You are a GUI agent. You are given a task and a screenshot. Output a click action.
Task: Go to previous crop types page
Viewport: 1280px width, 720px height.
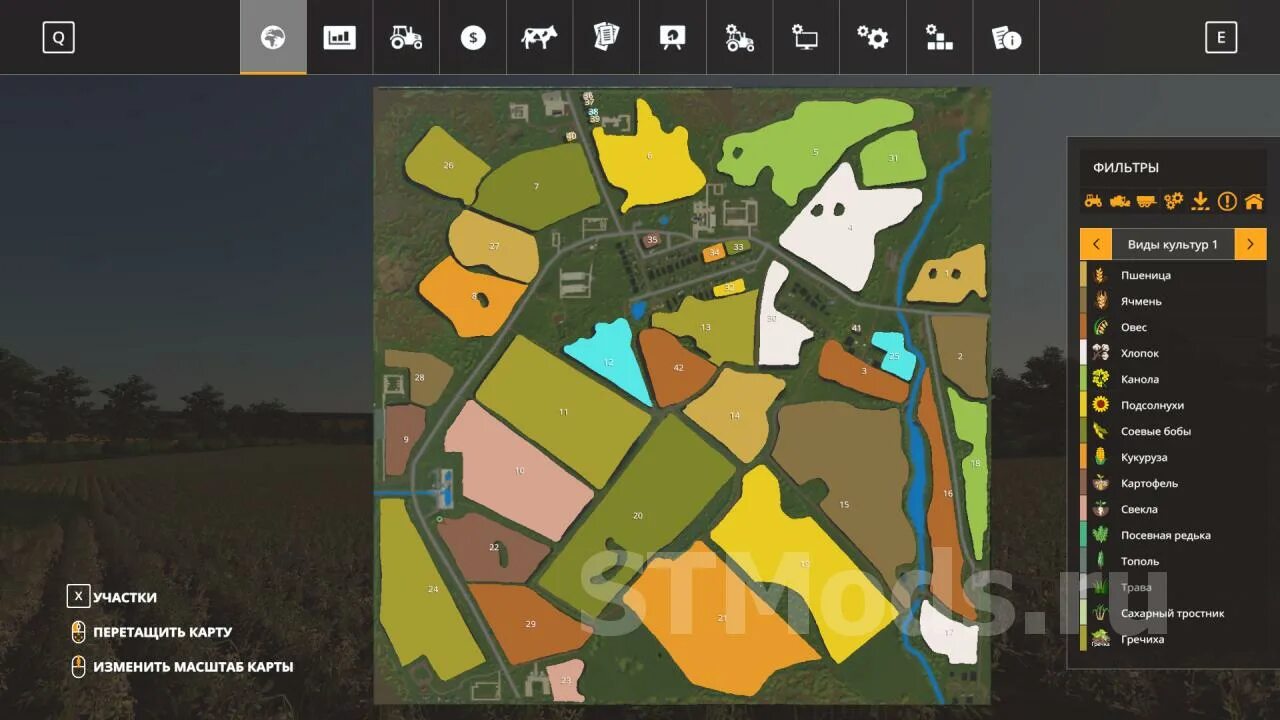(1096, 244)
